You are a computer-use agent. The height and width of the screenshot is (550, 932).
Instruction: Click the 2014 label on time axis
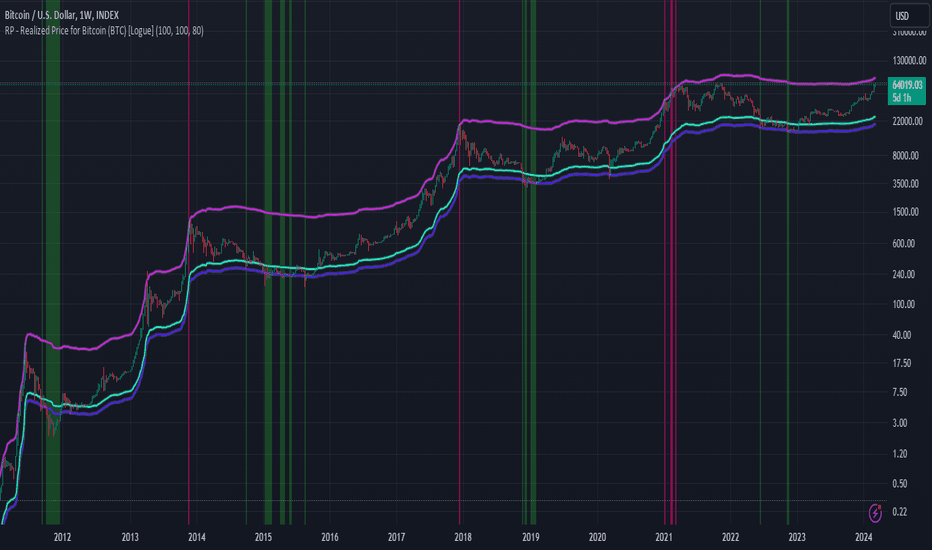click(x=197, y=538)
